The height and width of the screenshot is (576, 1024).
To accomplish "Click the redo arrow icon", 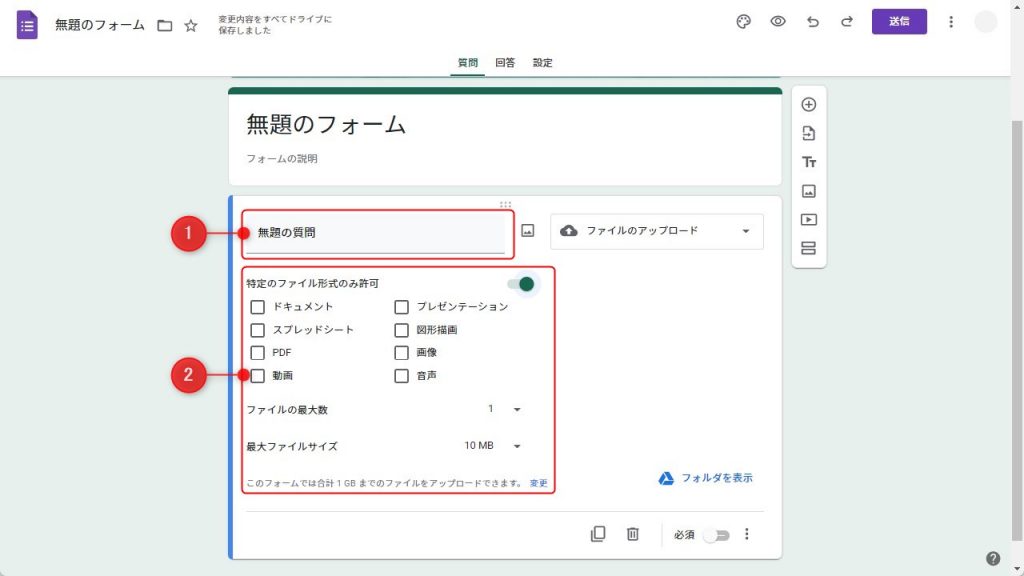I will click(x=846, y=22).
